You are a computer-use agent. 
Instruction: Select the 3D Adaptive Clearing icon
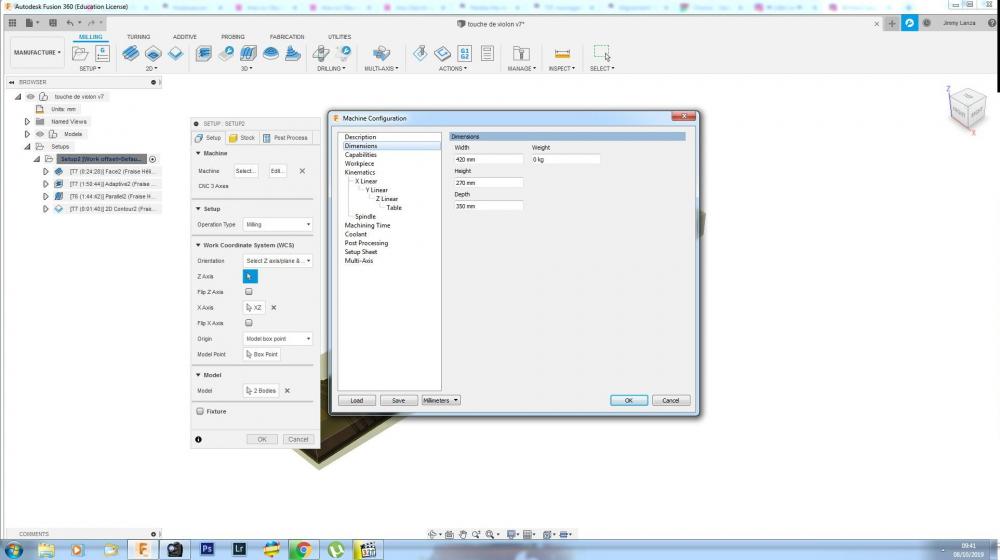pos(203,54)
